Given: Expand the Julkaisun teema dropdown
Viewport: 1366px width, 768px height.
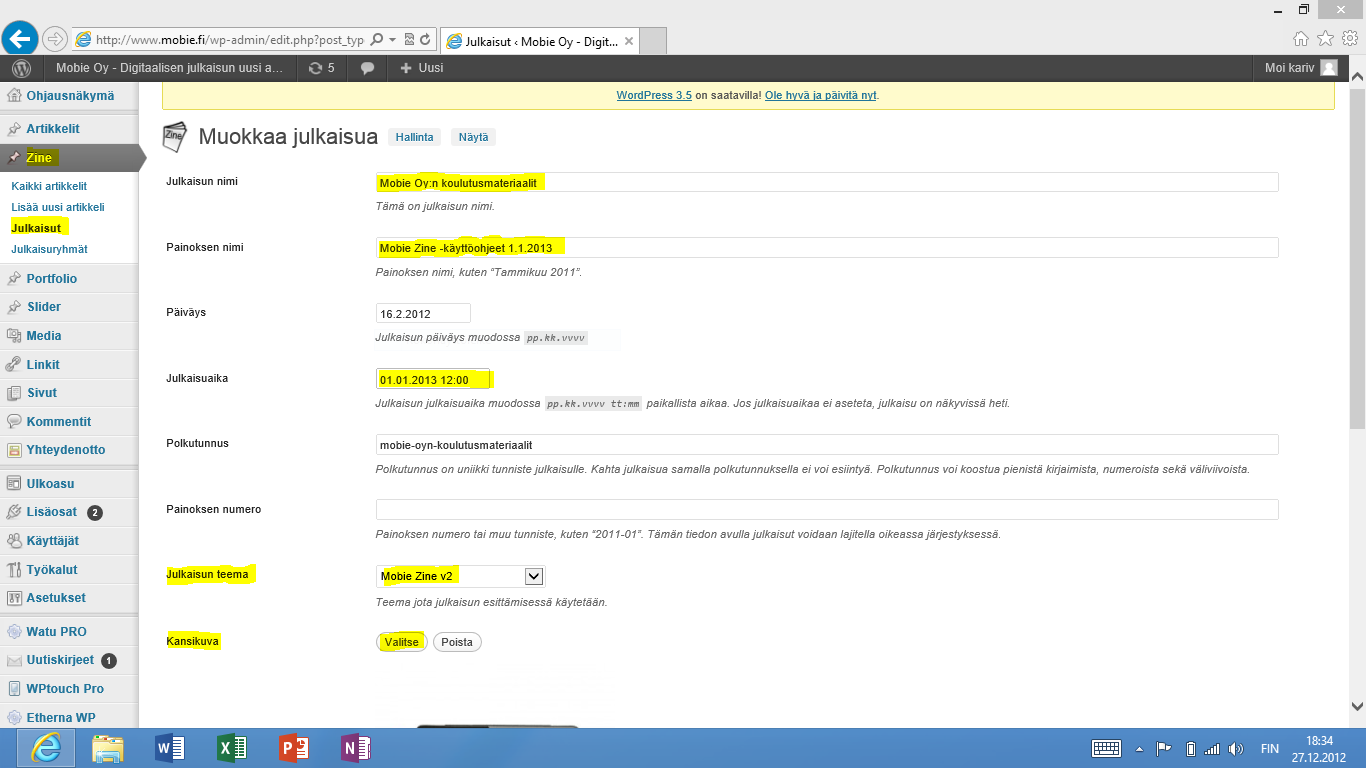Looking at the screenshot, I should click(x=534, y=576).
